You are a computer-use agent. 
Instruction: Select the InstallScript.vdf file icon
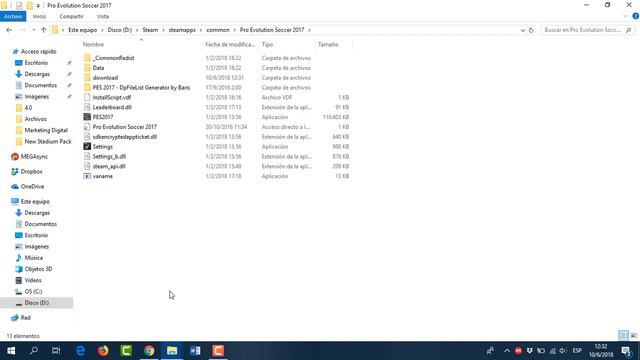tap(87, 97)
